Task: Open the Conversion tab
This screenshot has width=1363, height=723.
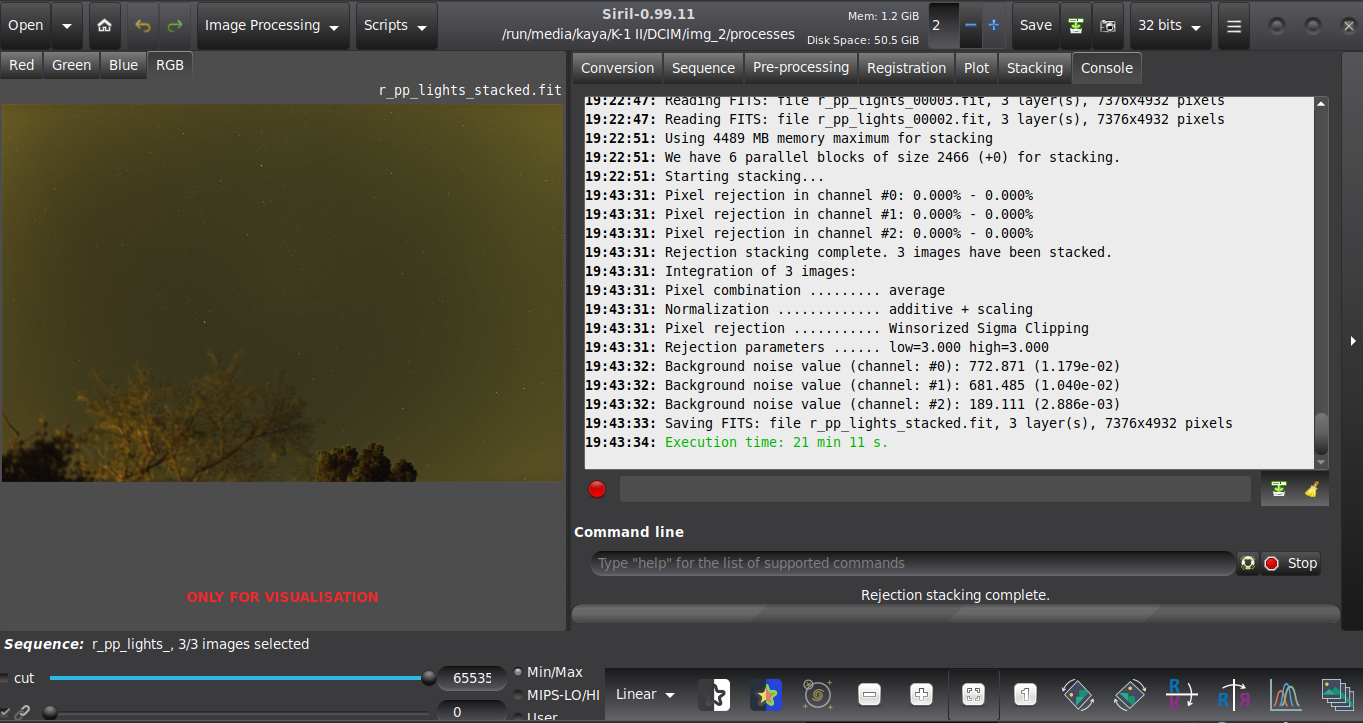Action: click(617, 68)
